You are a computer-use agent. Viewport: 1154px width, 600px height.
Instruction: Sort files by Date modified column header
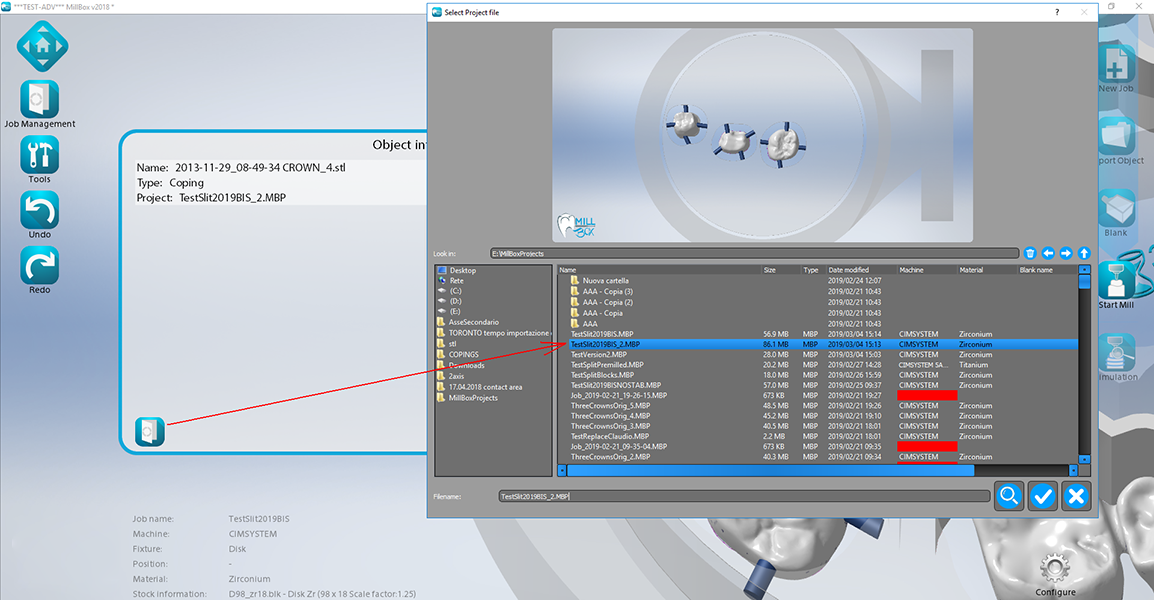pyautogui.click(x=860, y=270)
